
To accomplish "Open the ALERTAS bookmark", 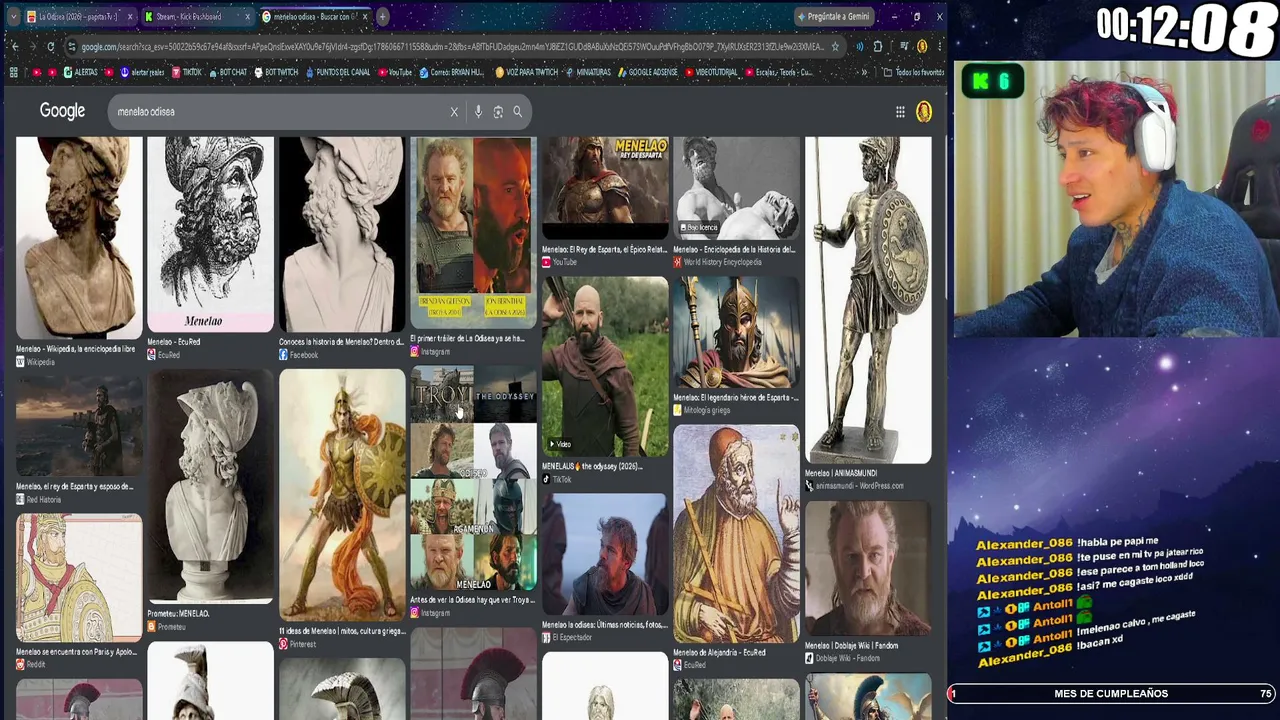I will pyautogui.click(x=80, y=72).
